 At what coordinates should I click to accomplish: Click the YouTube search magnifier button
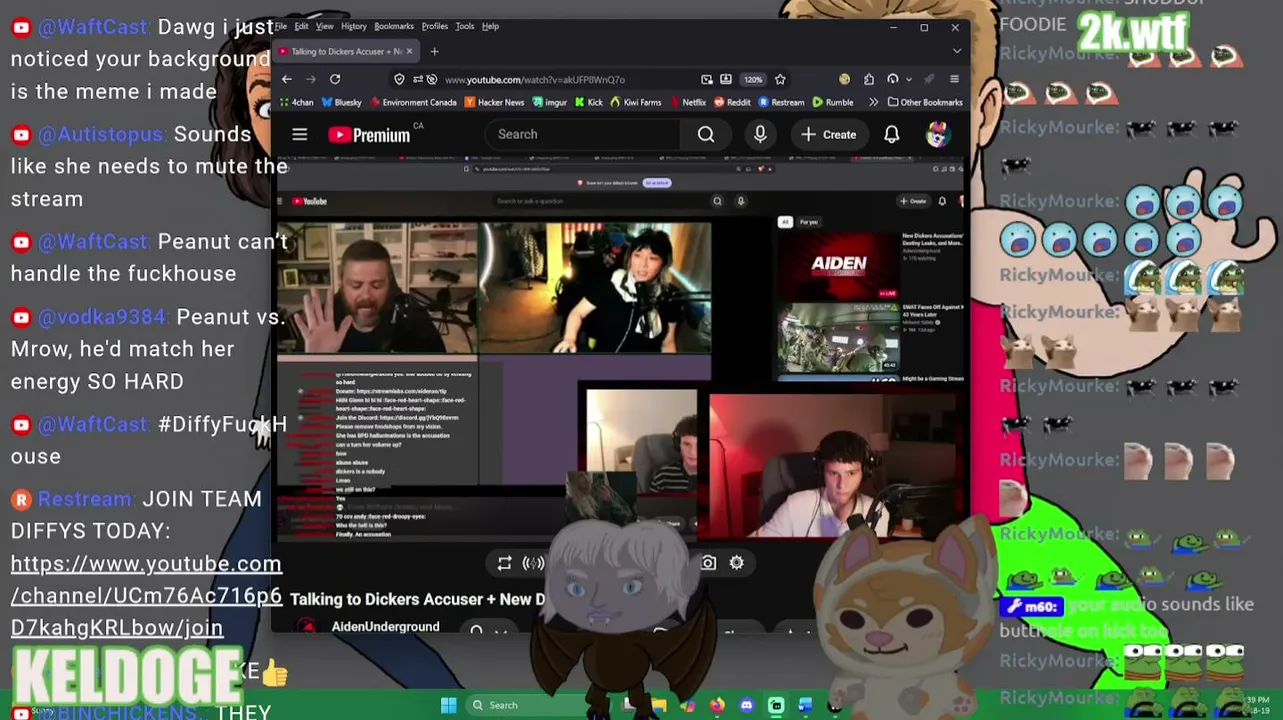click(x=706, y=134)
